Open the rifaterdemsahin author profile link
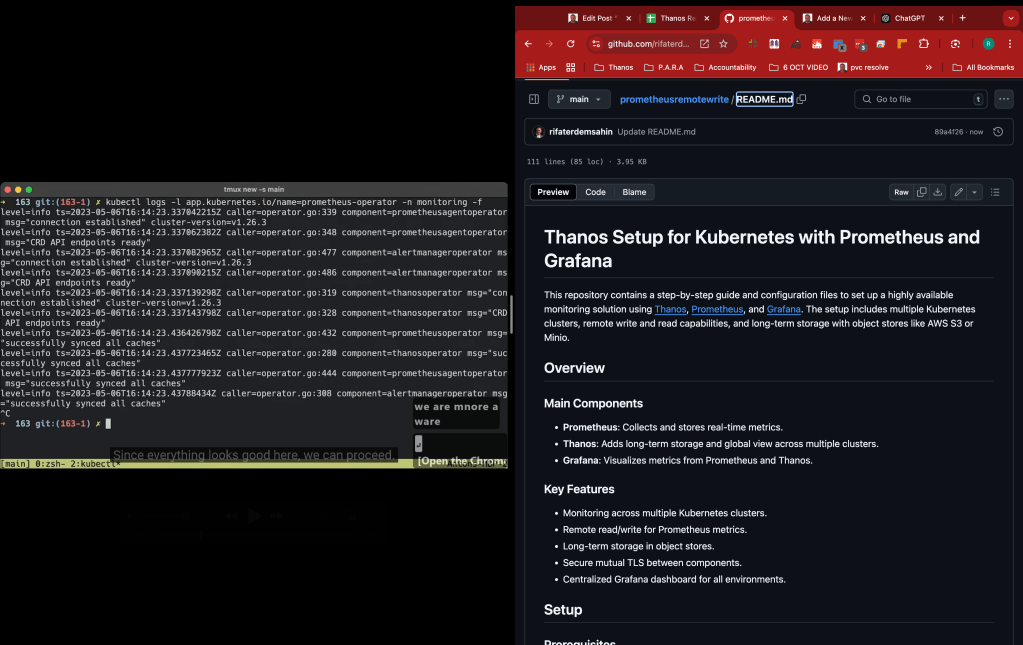The width and height of the screenshot is (1023, 645). point(581,132)
